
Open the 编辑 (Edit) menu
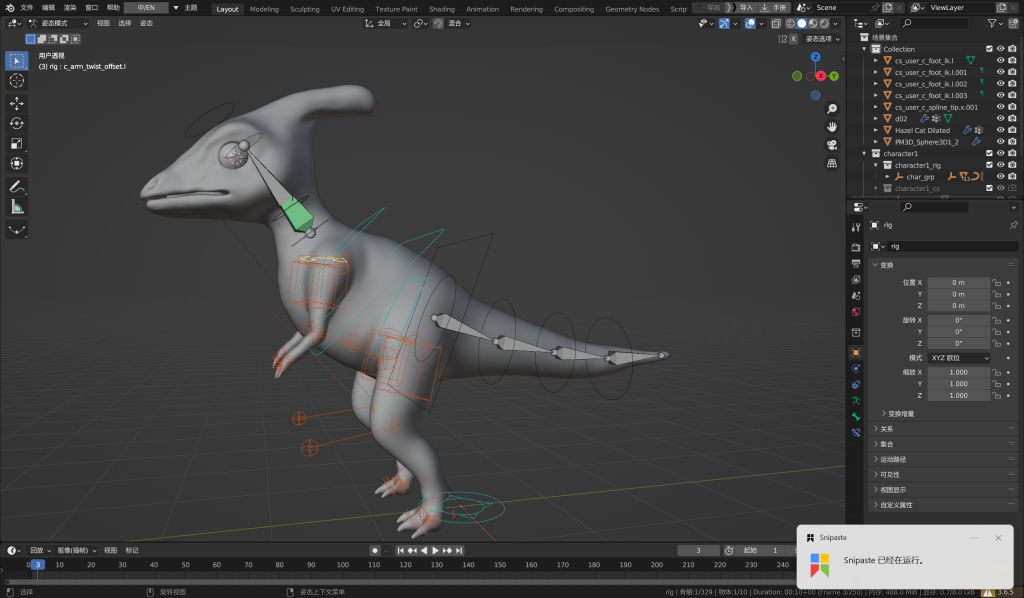(48, 7)
